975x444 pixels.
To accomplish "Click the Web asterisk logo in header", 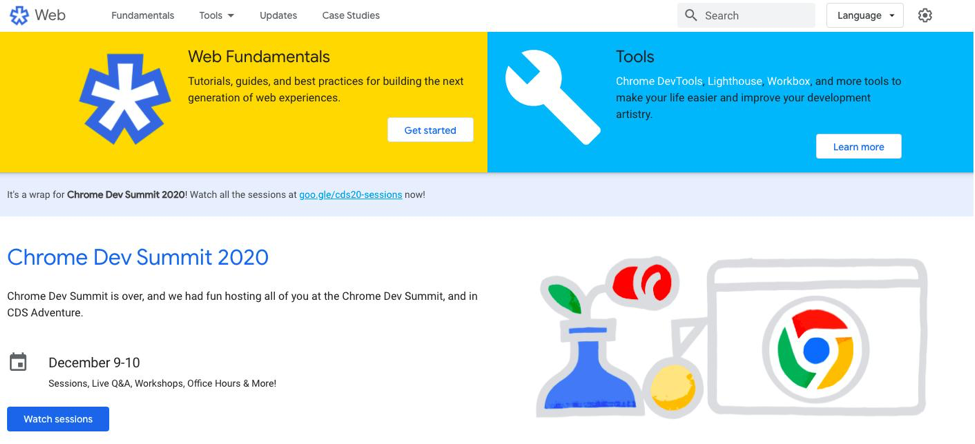I will point(19,16).
